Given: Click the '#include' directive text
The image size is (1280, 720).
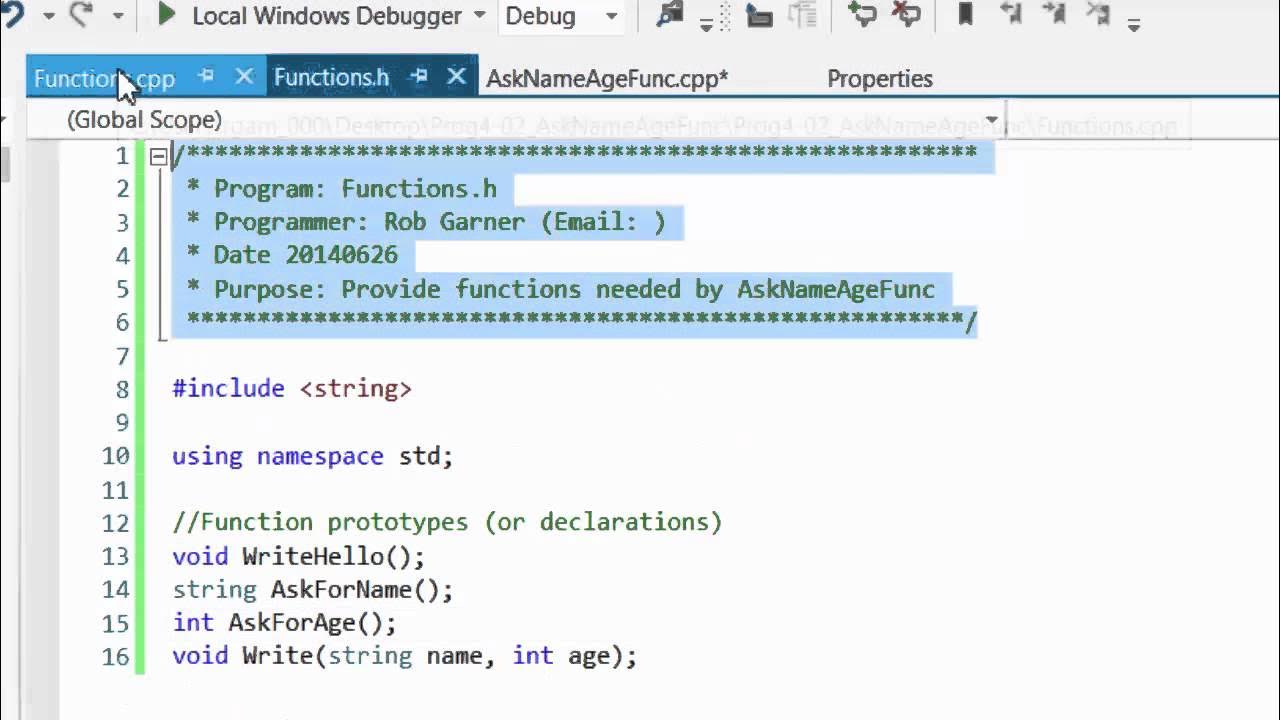Looking at the screenshot, I should coord(228,389).
